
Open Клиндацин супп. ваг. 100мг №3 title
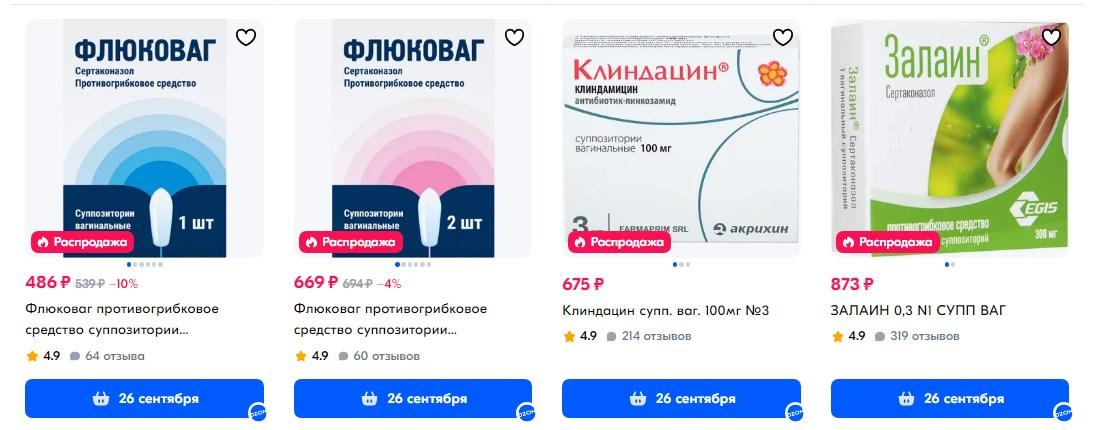point(666,310)
